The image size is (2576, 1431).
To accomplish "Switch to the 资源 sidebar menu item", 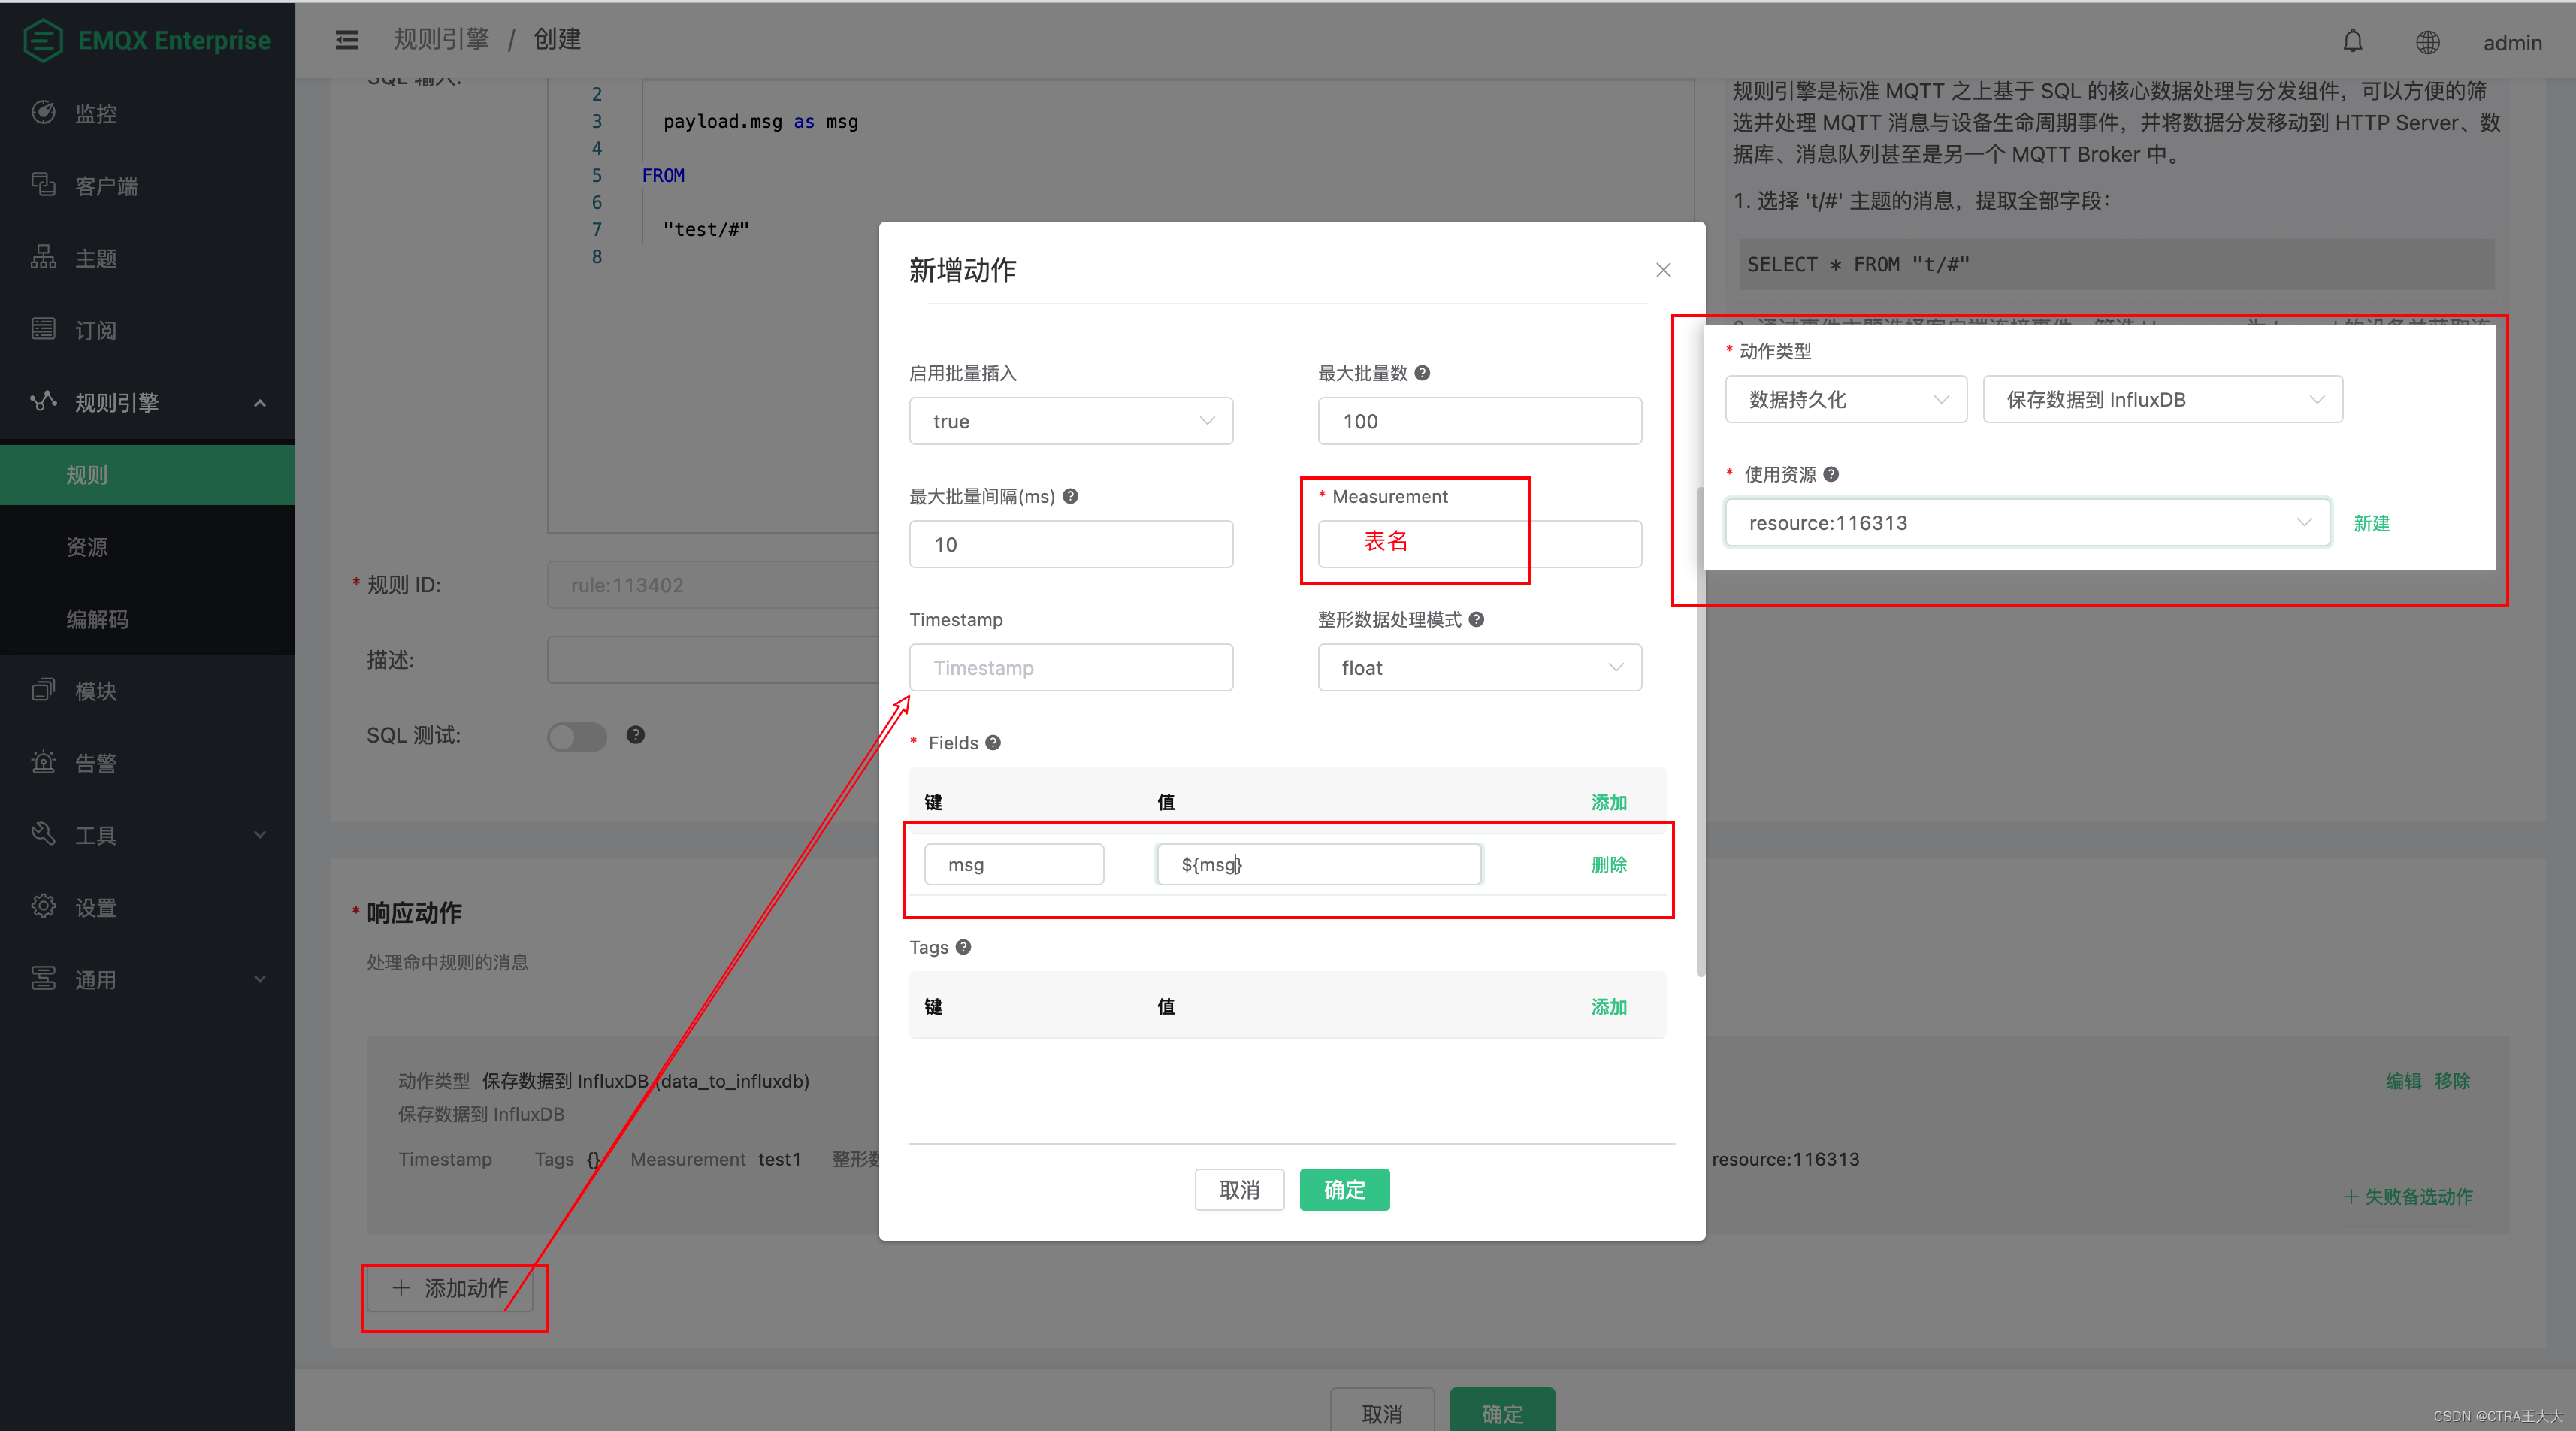I will point(87,546).
